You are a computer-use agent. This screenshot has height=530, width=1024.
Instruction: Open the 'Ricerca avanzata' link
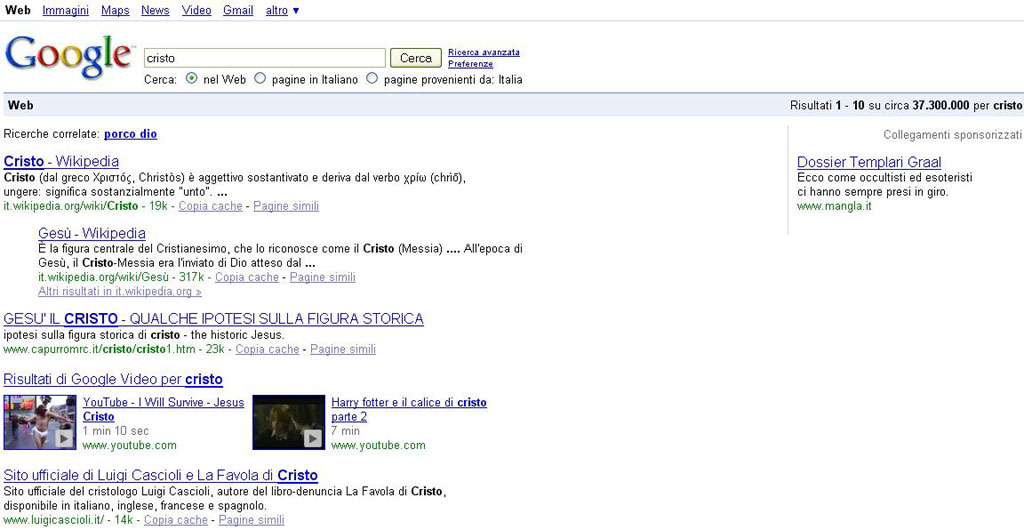[483, 52]
